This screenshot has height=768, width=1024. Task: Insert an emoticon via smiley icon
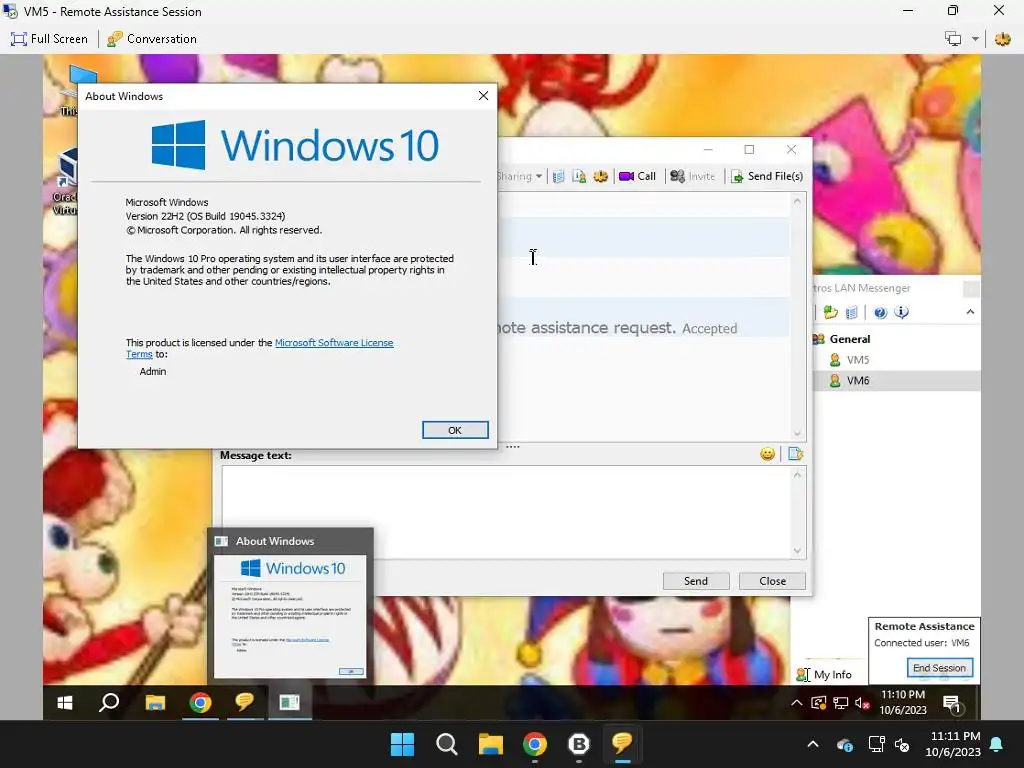tap(767, 454)
